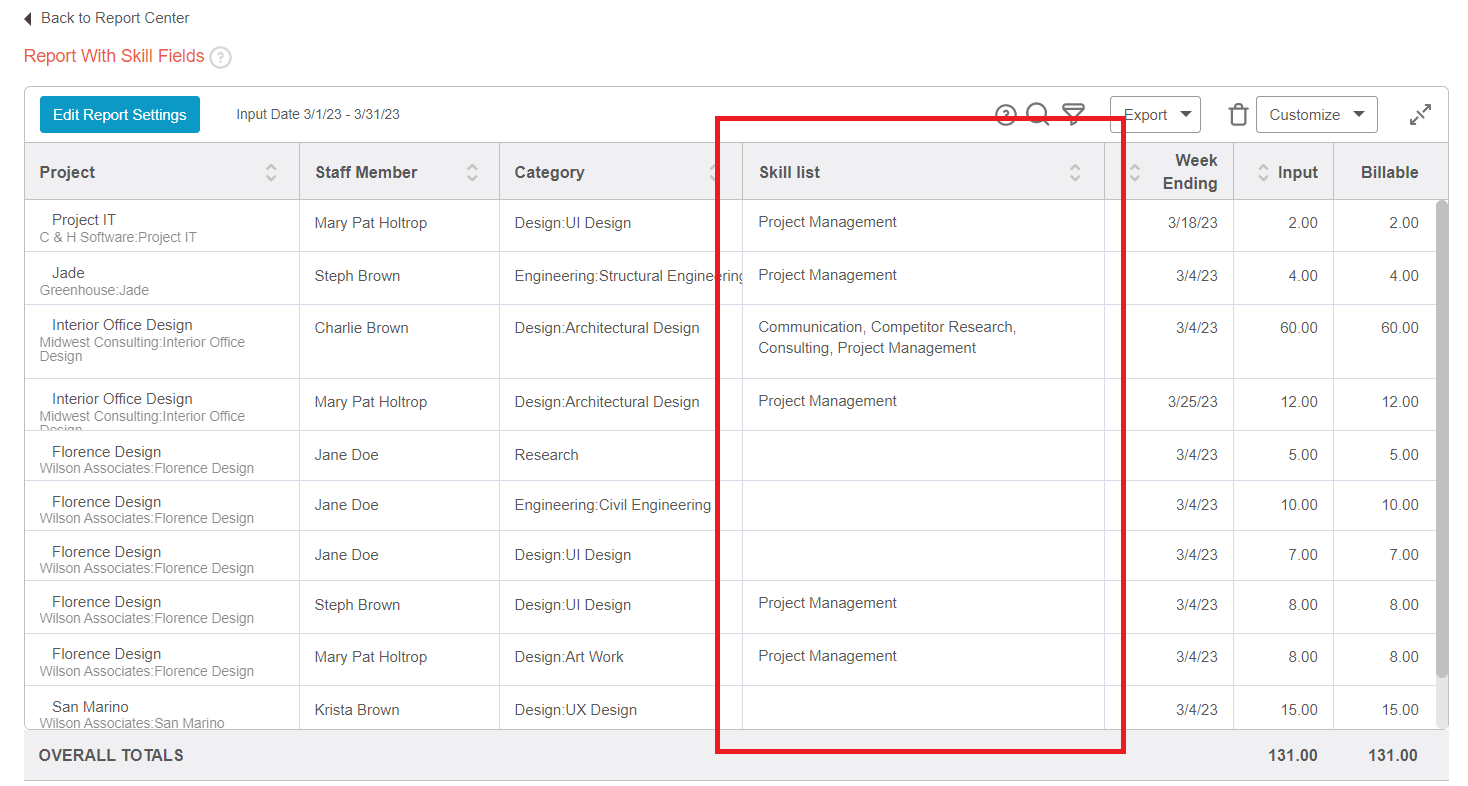
Task: Click the Category column header
Action: coord(550,171)
